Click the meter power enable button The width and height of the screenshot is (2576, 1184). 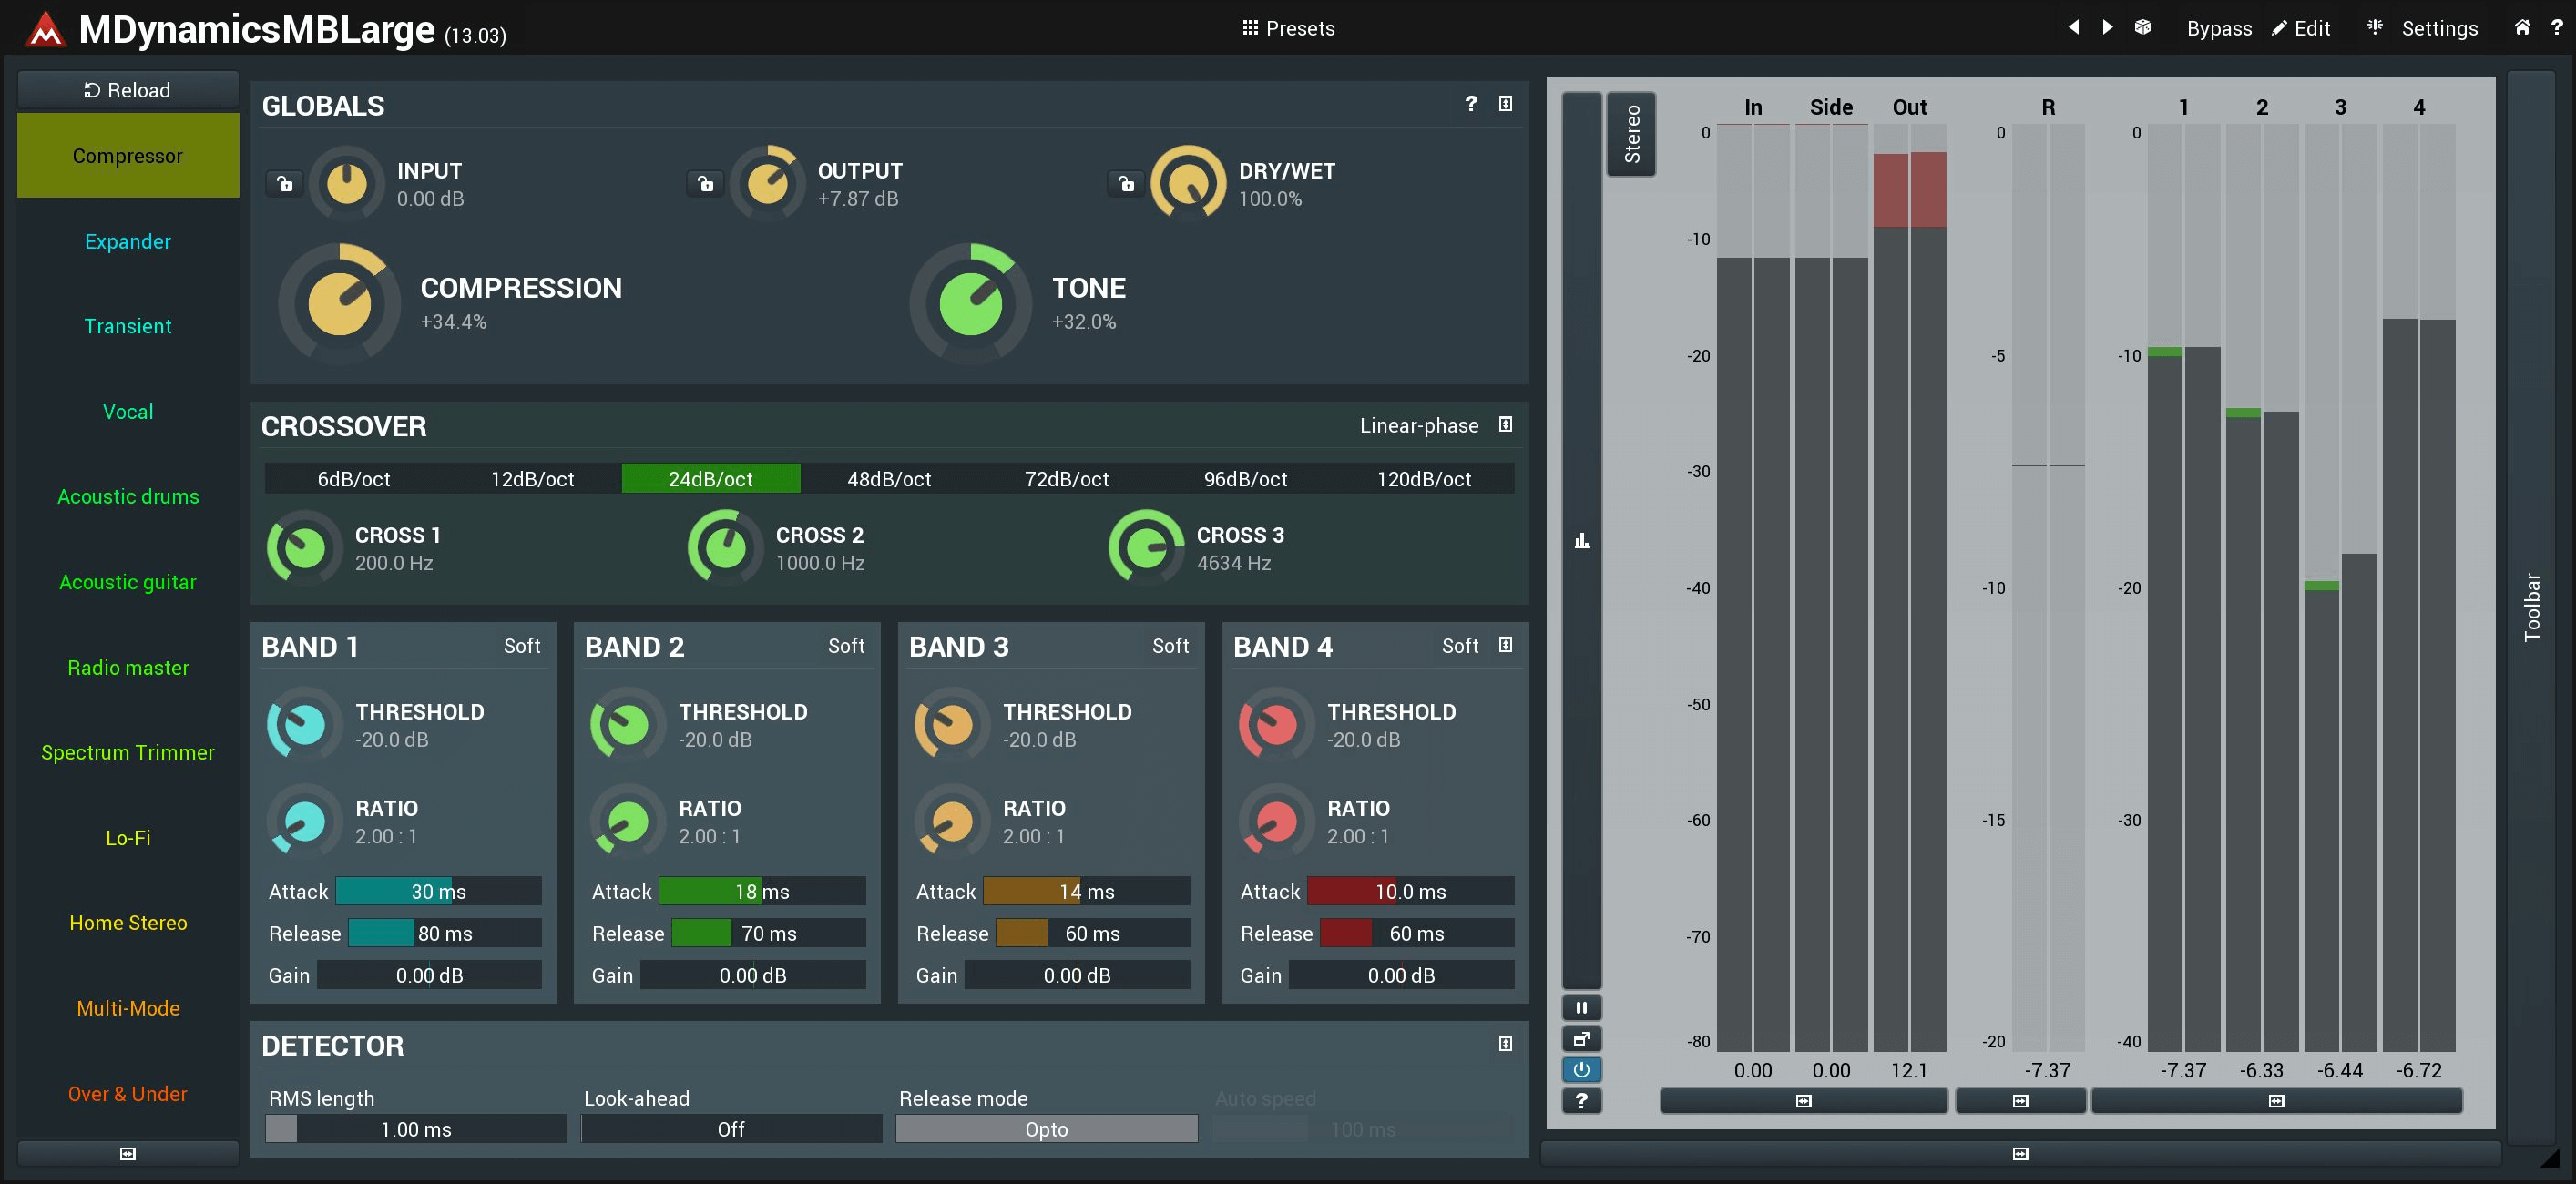[1581, 1069]
